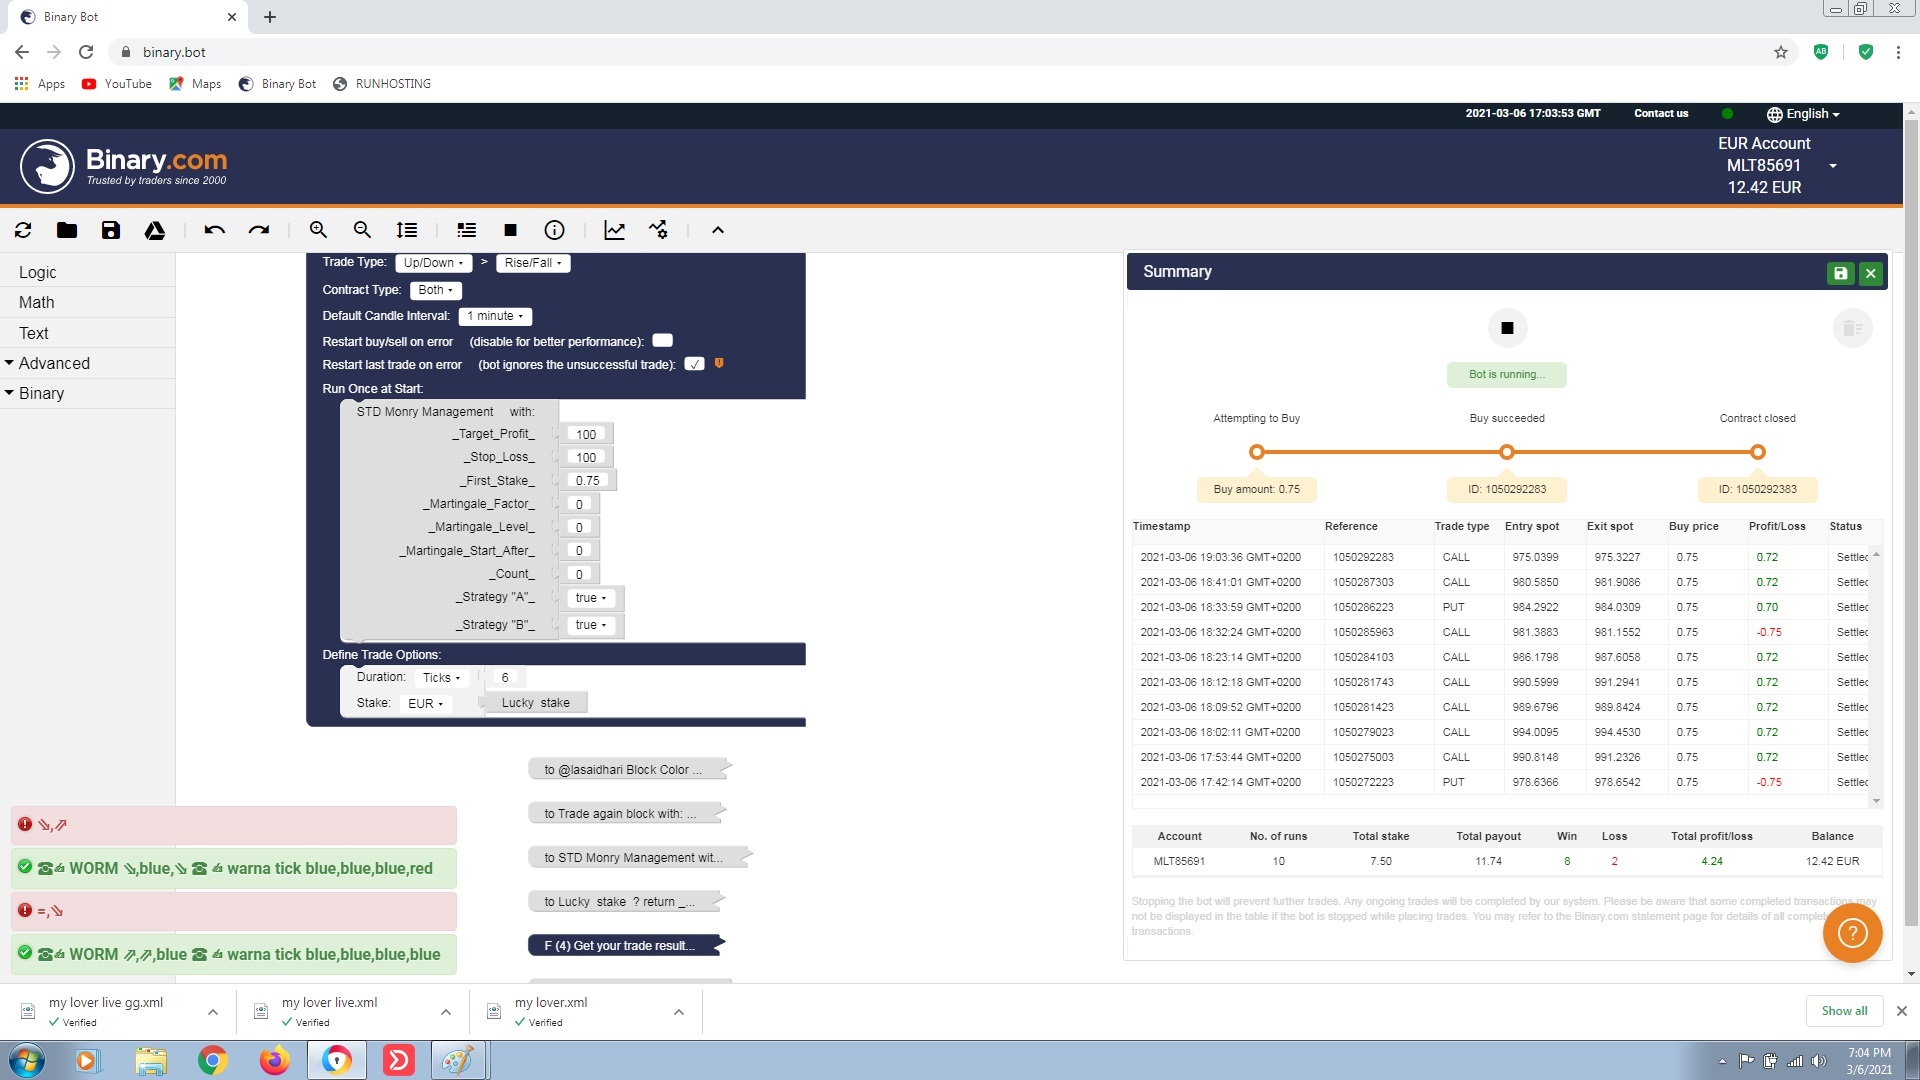Image resolution: width=1920 pixels, height=1080 pixels.
Task: Open the chart view icon
Action: 614,230
